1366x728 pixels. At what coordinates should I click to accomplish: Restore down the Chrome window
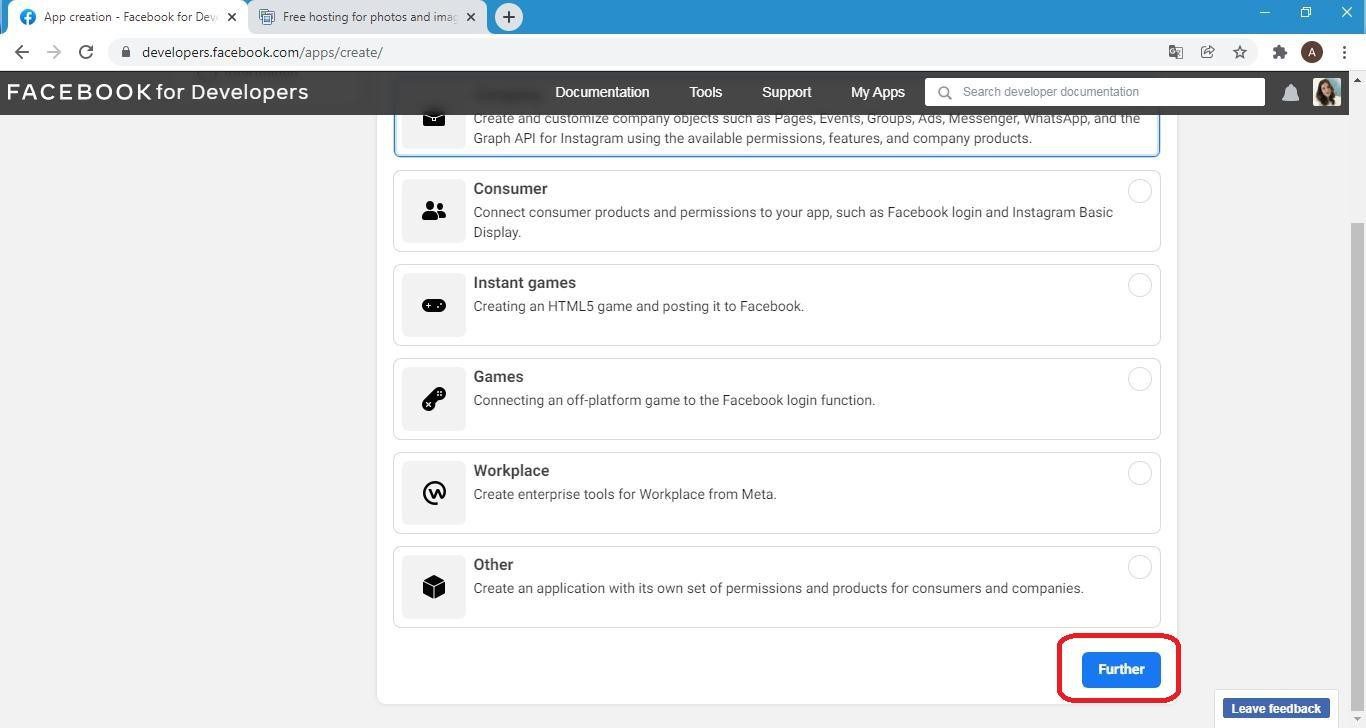point(1305,13)
